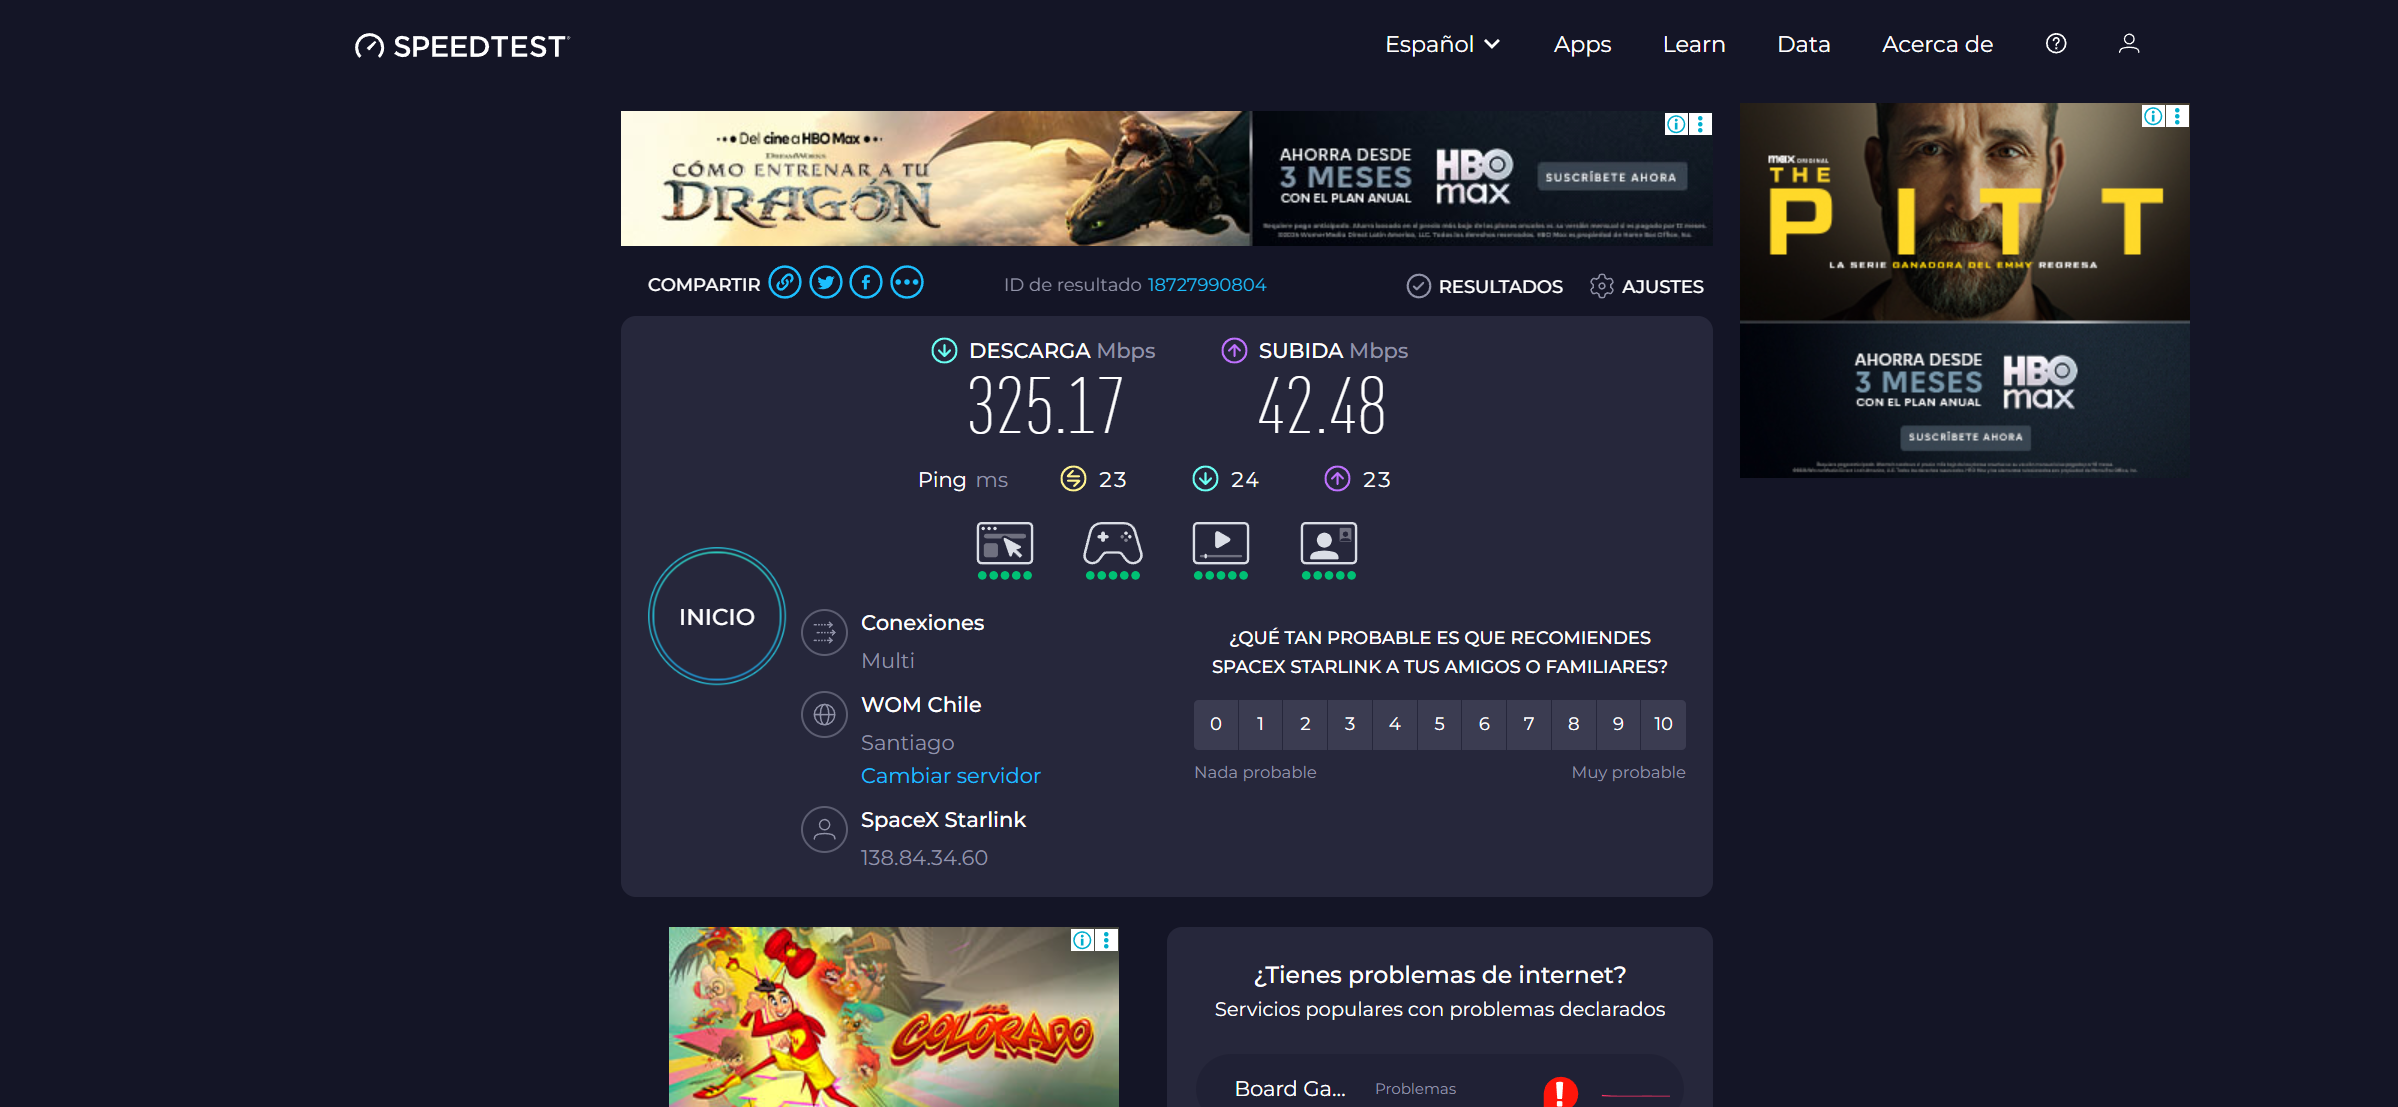The height and width of the screenshot is (1107, 2398).
Task: Choose rating 7 on recommendation scale
Action: (1528, 724)
